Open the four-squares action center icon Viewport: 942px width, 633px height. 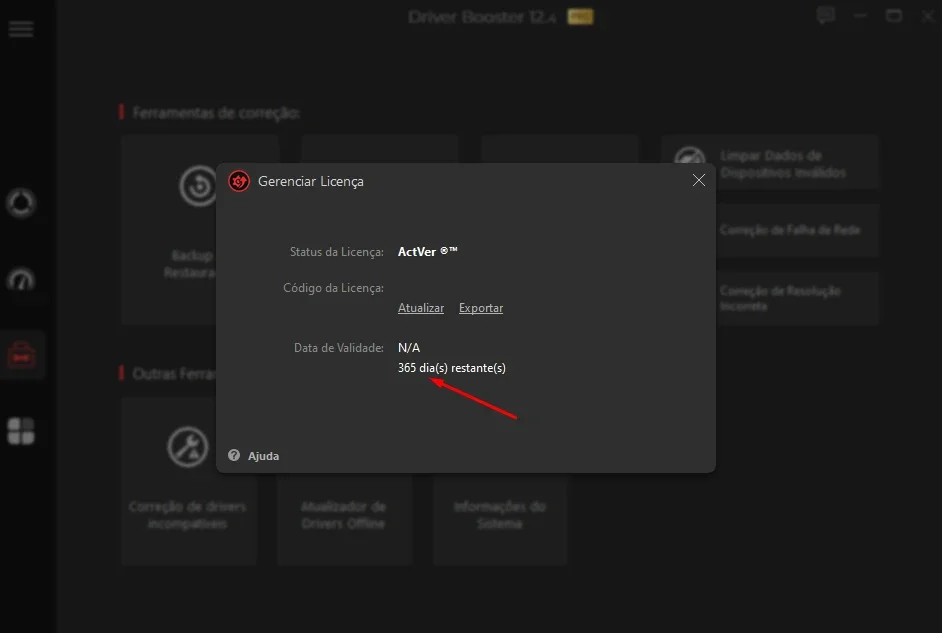(21, 431)
